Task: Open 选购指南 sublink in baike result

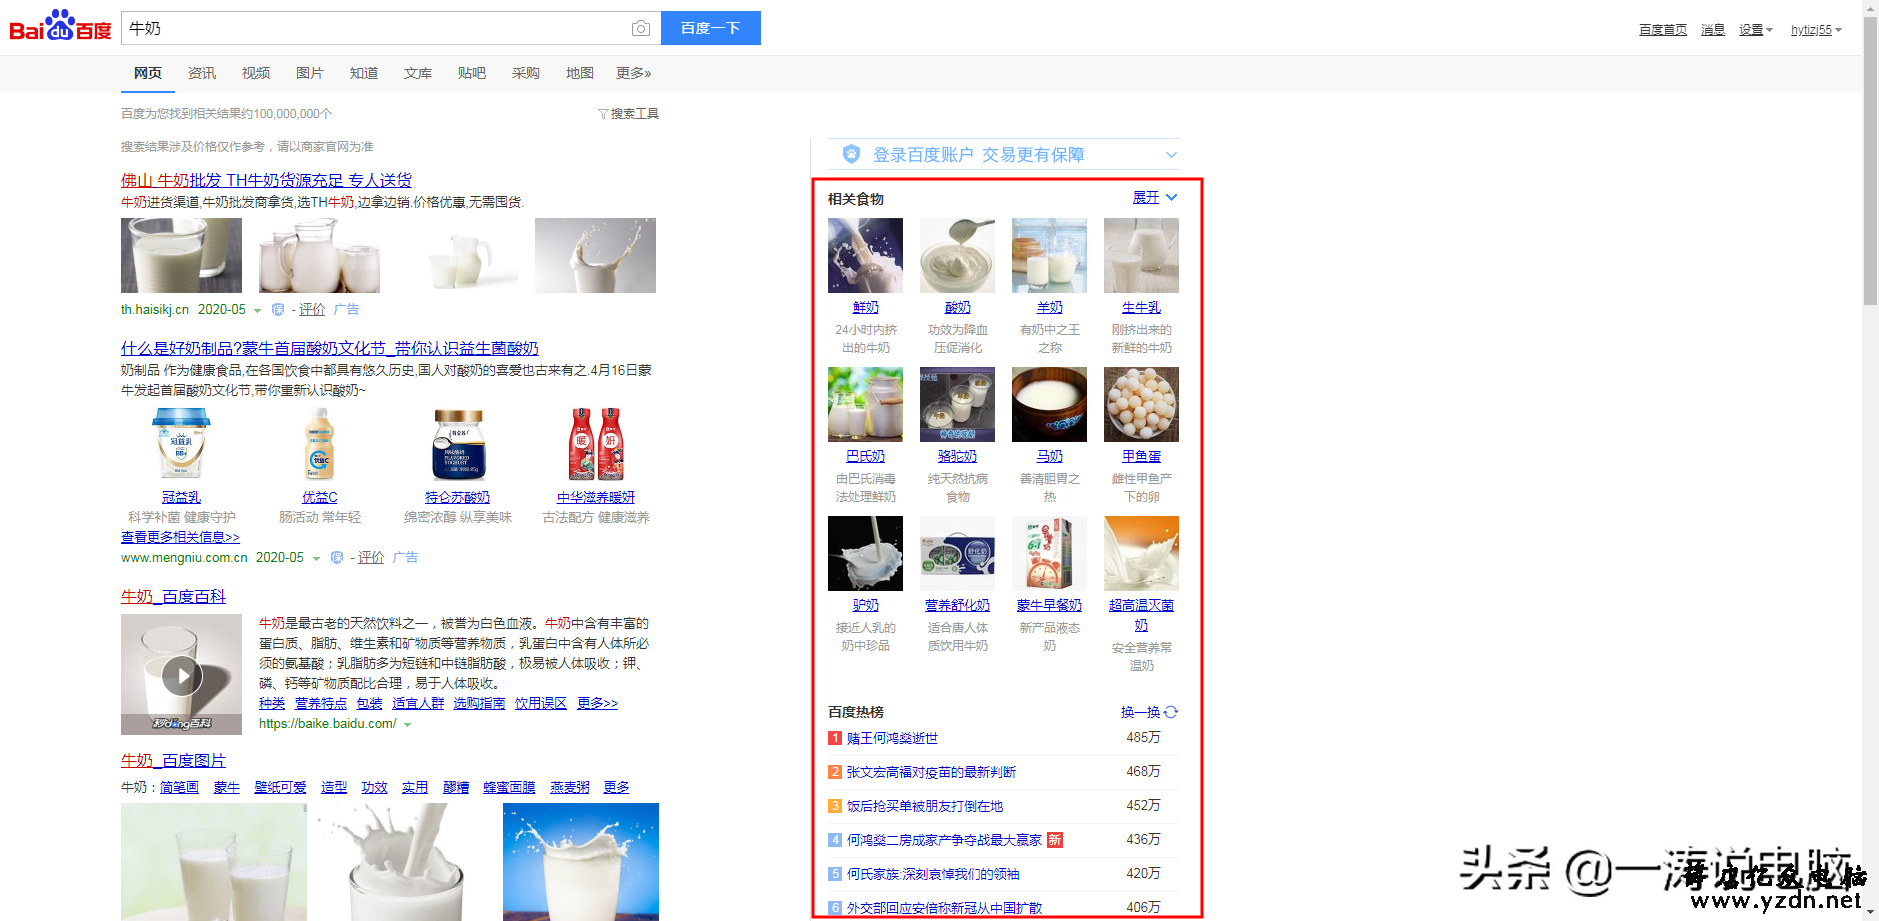Action: 479,704
